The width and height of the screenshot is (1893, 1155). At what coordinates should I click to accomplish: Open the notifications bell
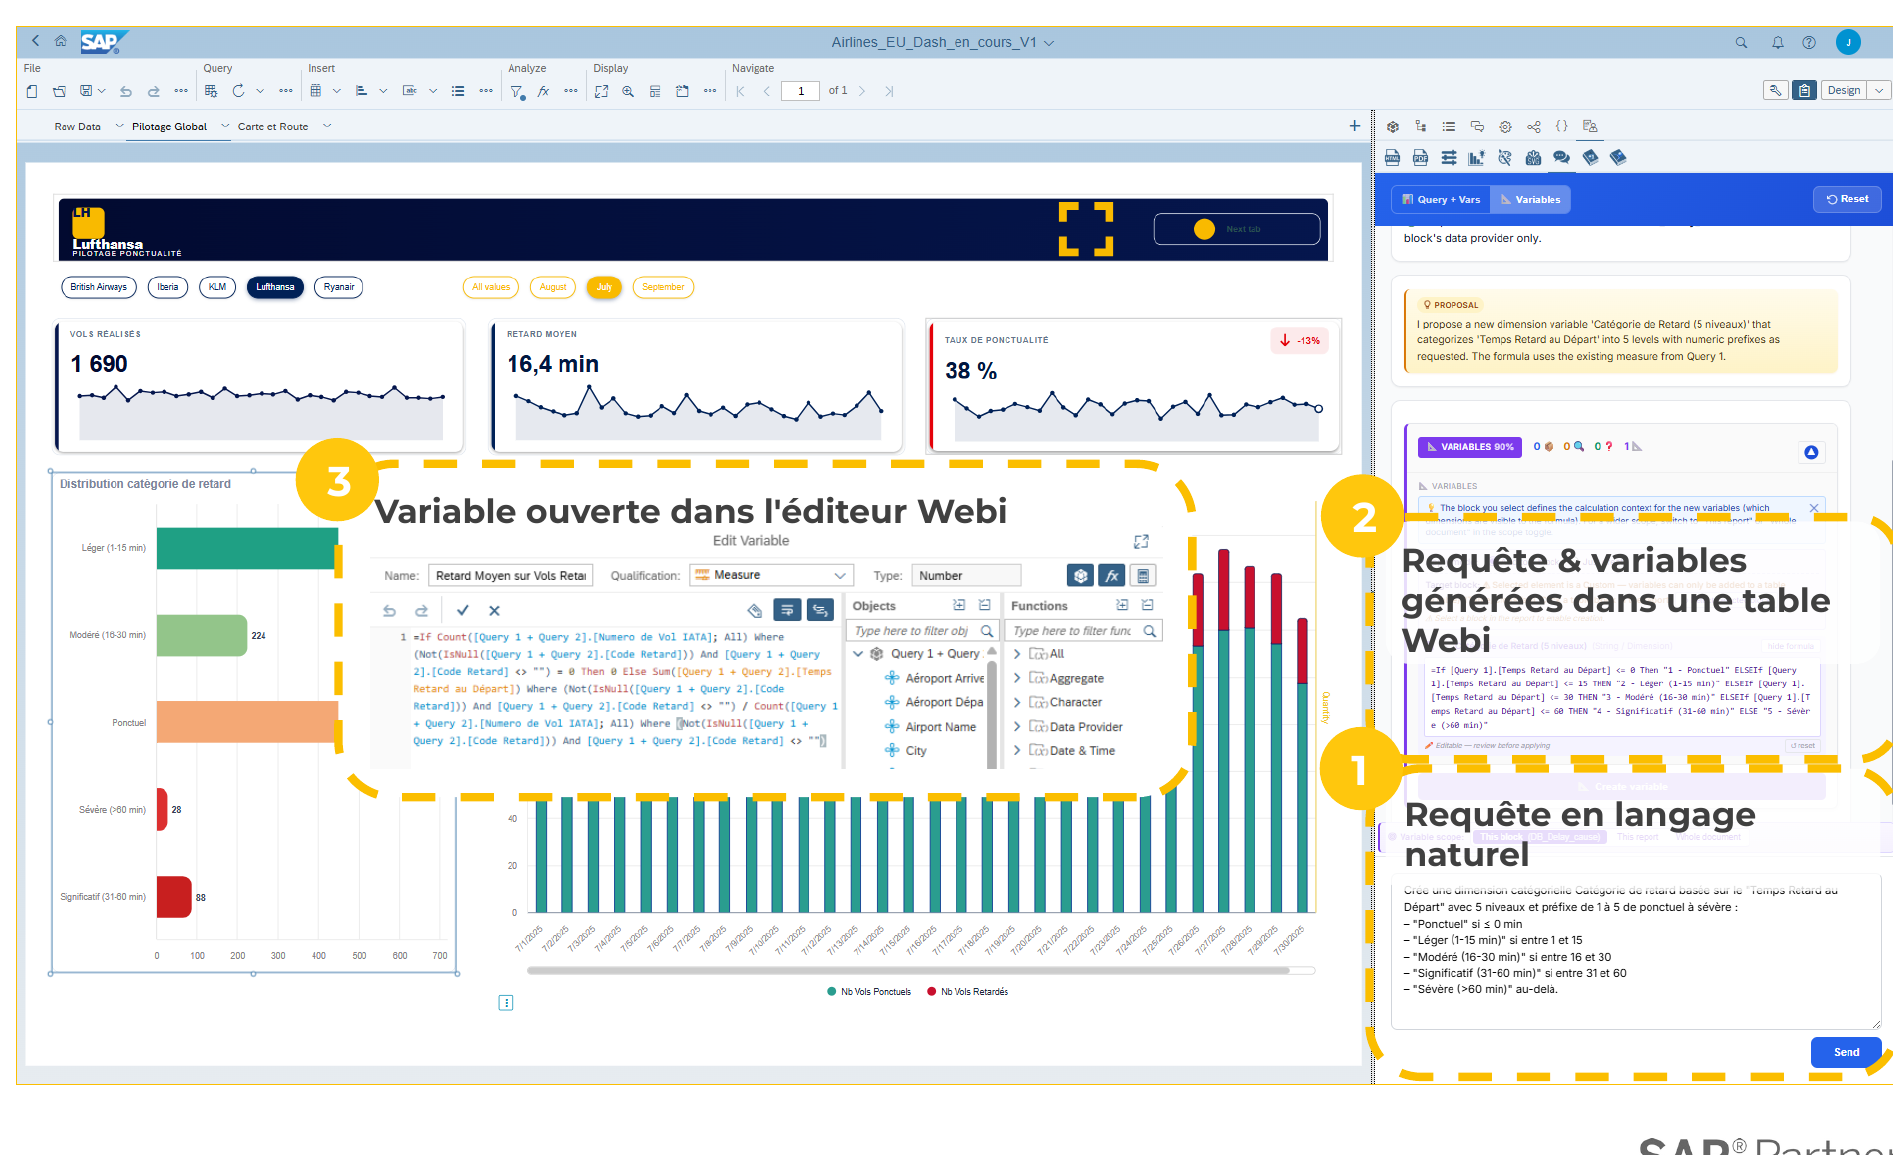(x=1777, y=42)
